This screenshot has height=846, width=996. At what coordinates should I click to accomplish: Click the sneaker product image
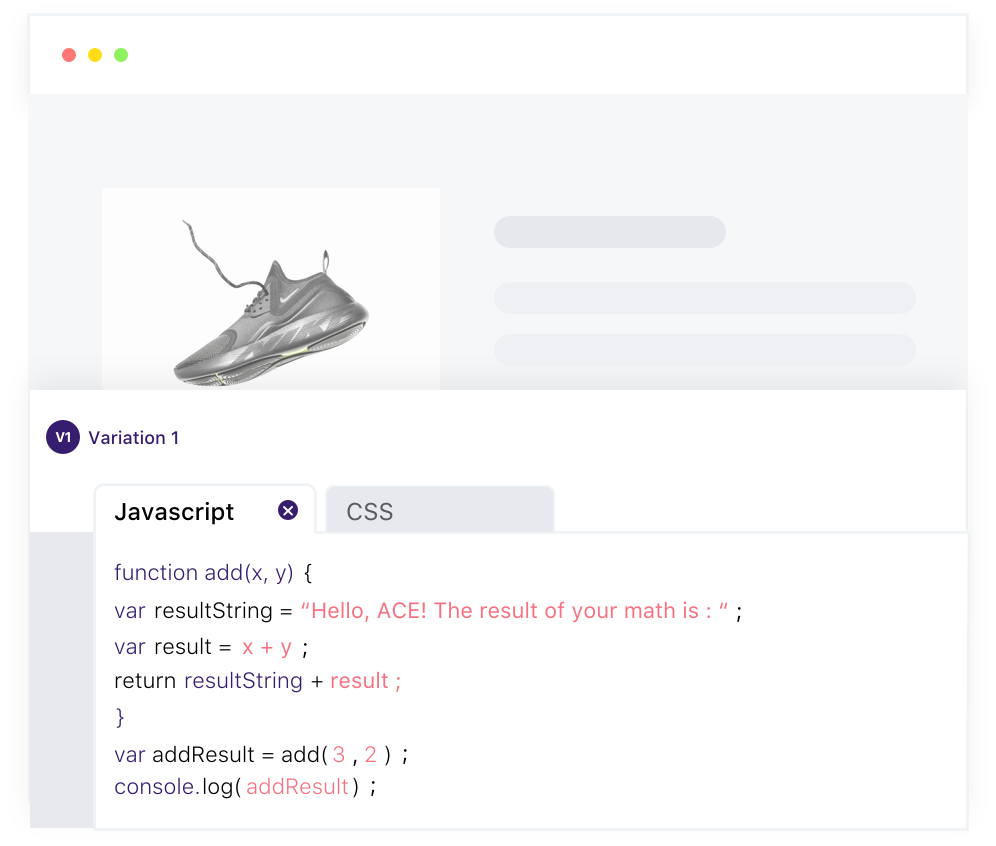[271, 289]
